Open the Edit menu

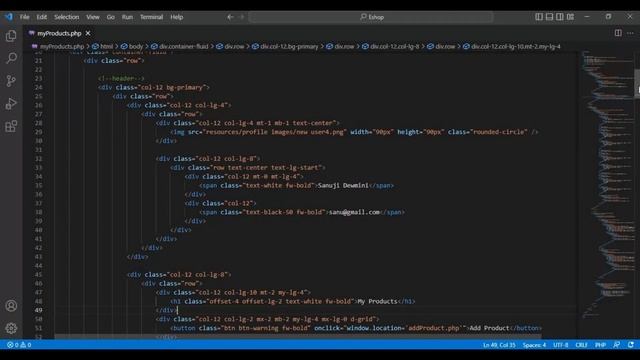[42, 17]
